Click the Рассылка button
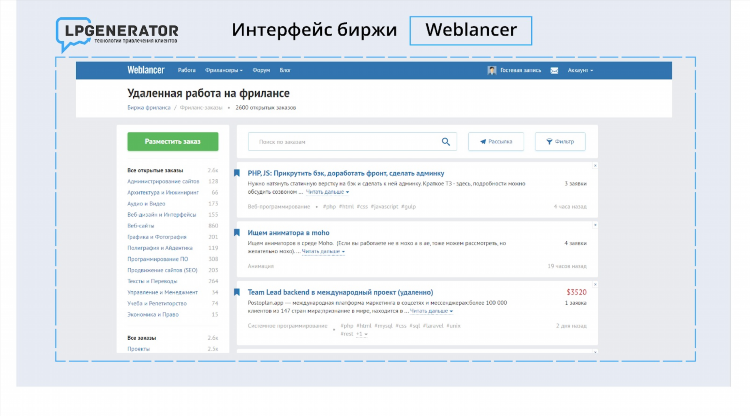750x416 pixels. (496, 142)
